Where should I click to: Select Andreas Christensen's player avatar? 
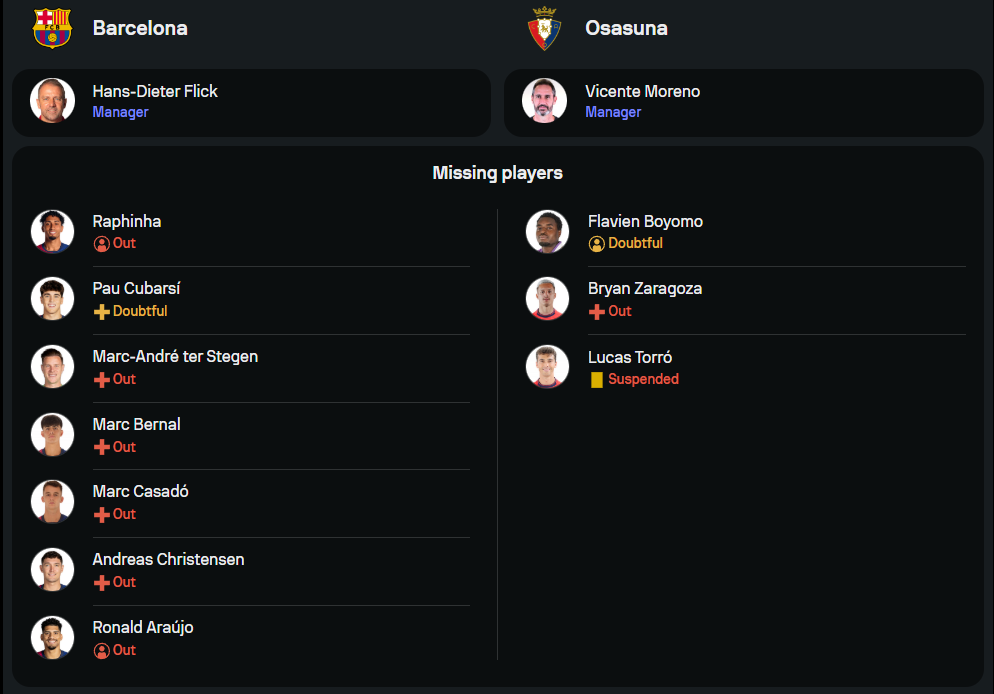(x=52, y=570)
